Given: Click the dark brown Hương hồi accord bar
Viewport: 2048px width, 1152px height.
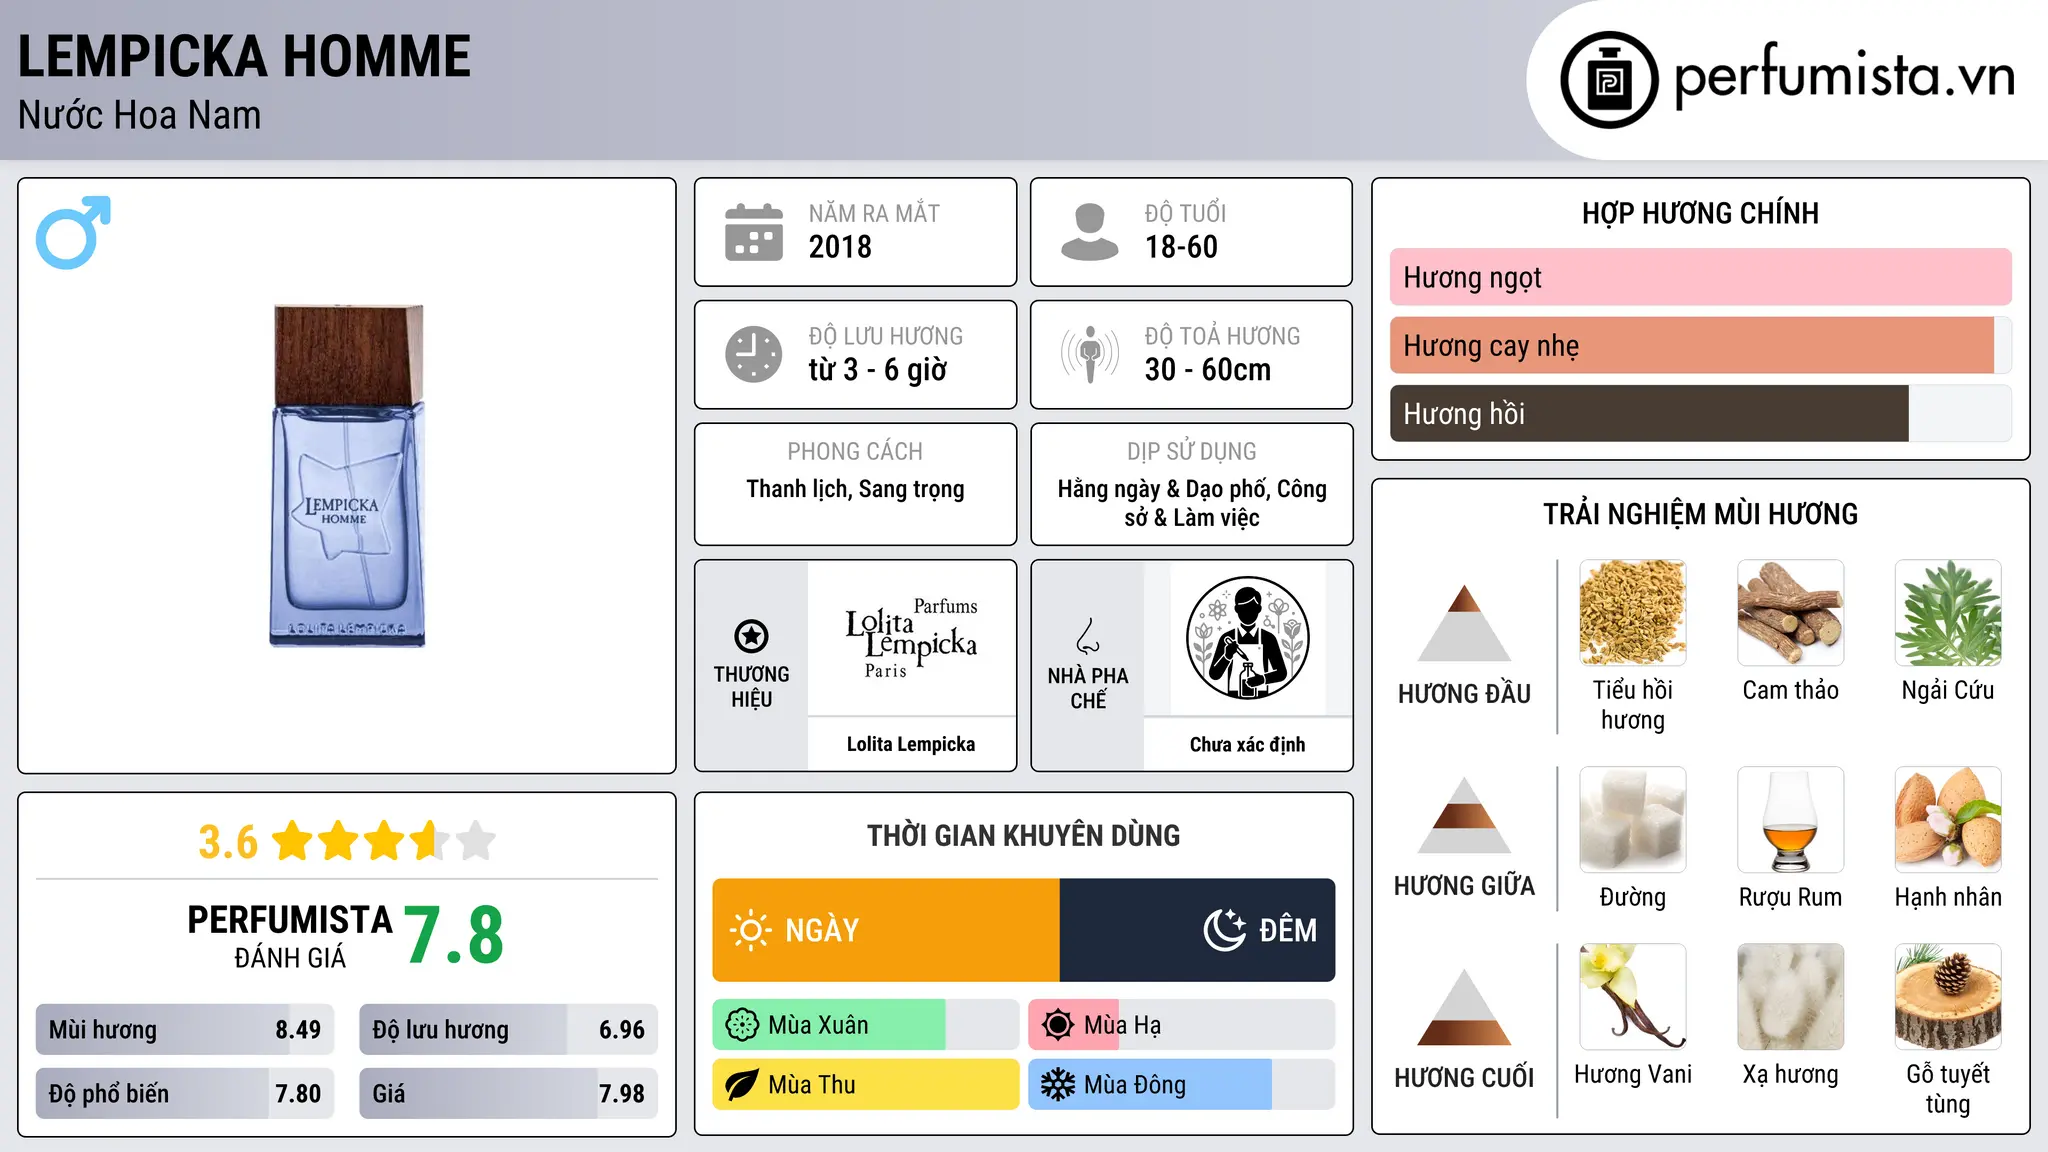Looking at the screenshot, I should click(1649, 413).
